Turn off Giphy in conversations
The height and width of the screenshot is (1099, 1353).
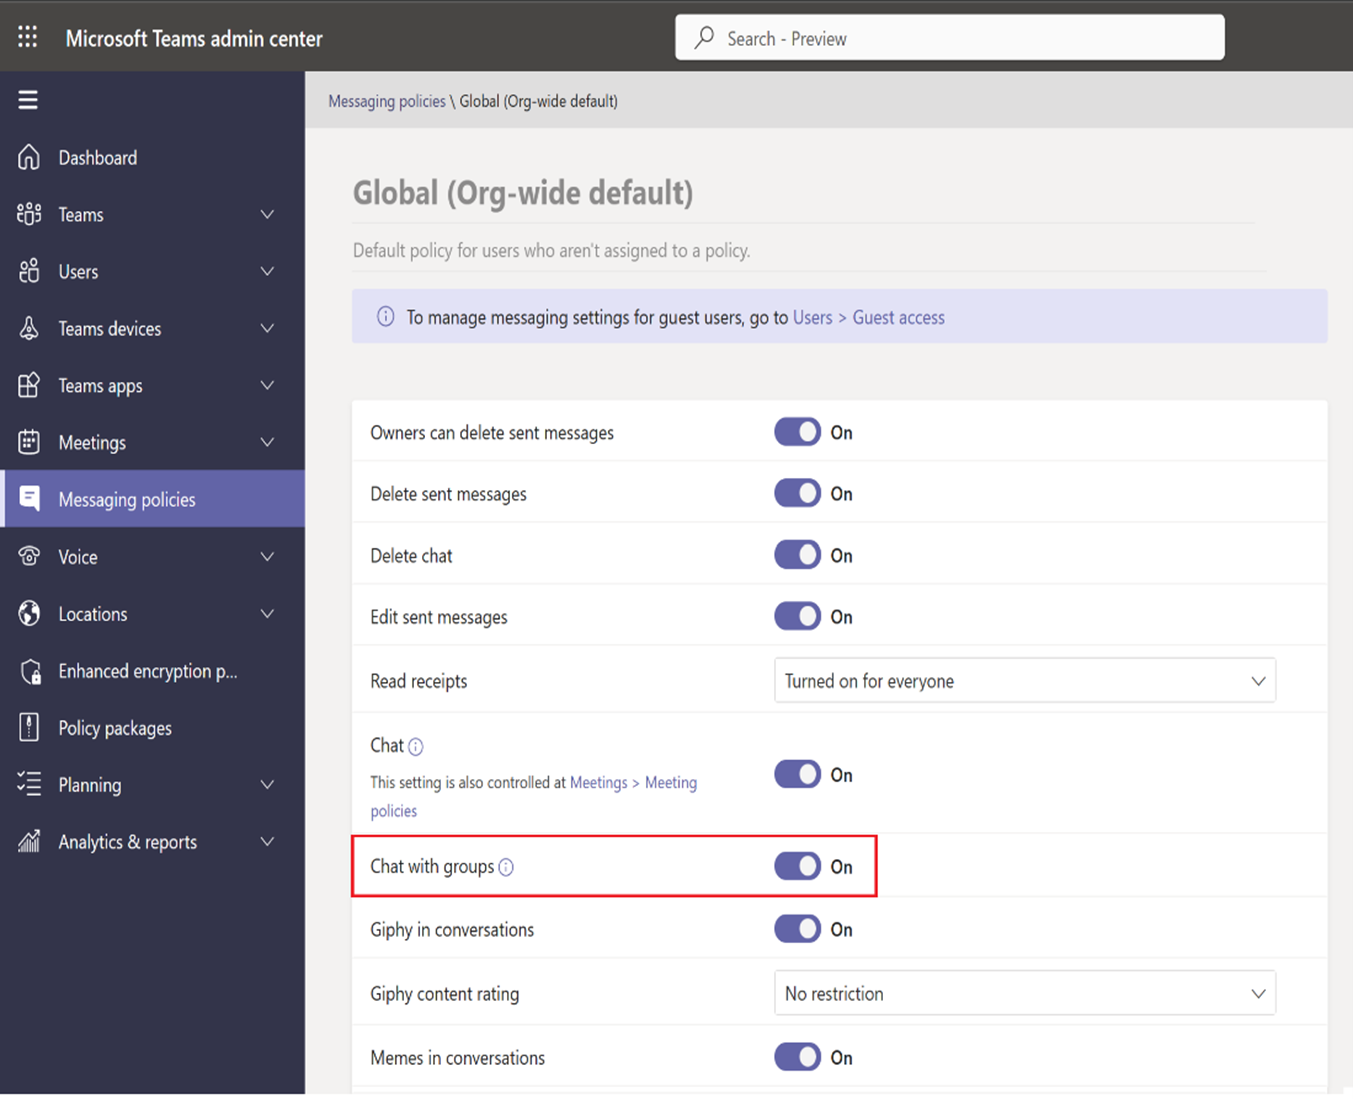[797, 929]
